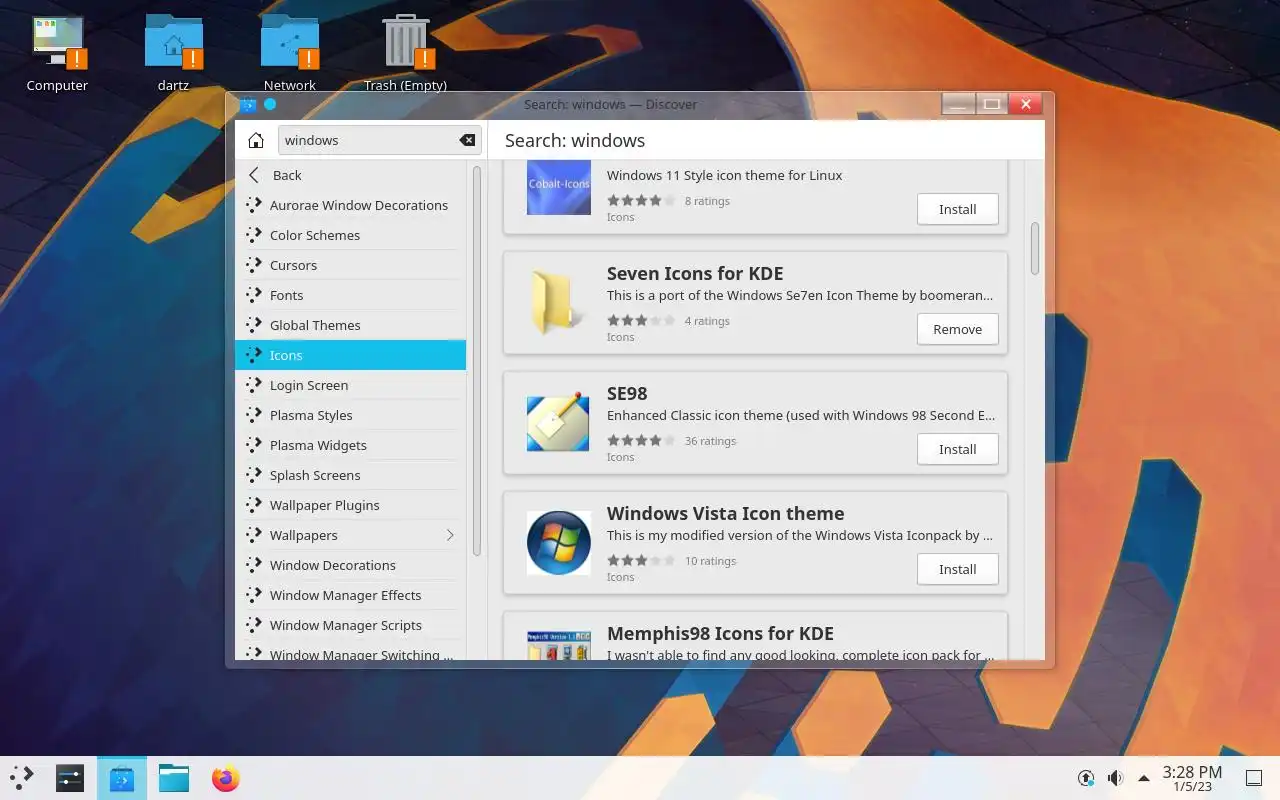
Task: Open Window Manager Scripts category
Action: [350, 625]
